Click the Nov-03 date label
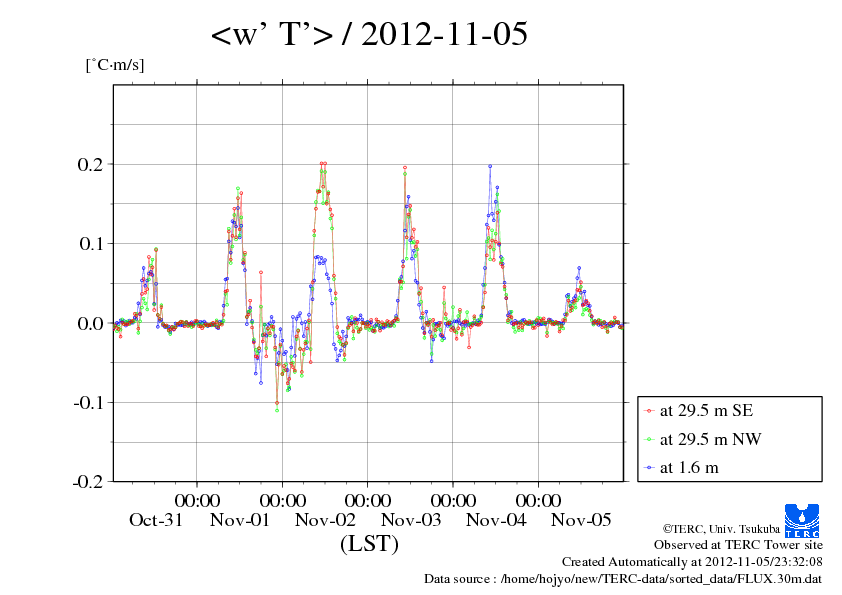 pyautogui.click(x=411, y=520)
